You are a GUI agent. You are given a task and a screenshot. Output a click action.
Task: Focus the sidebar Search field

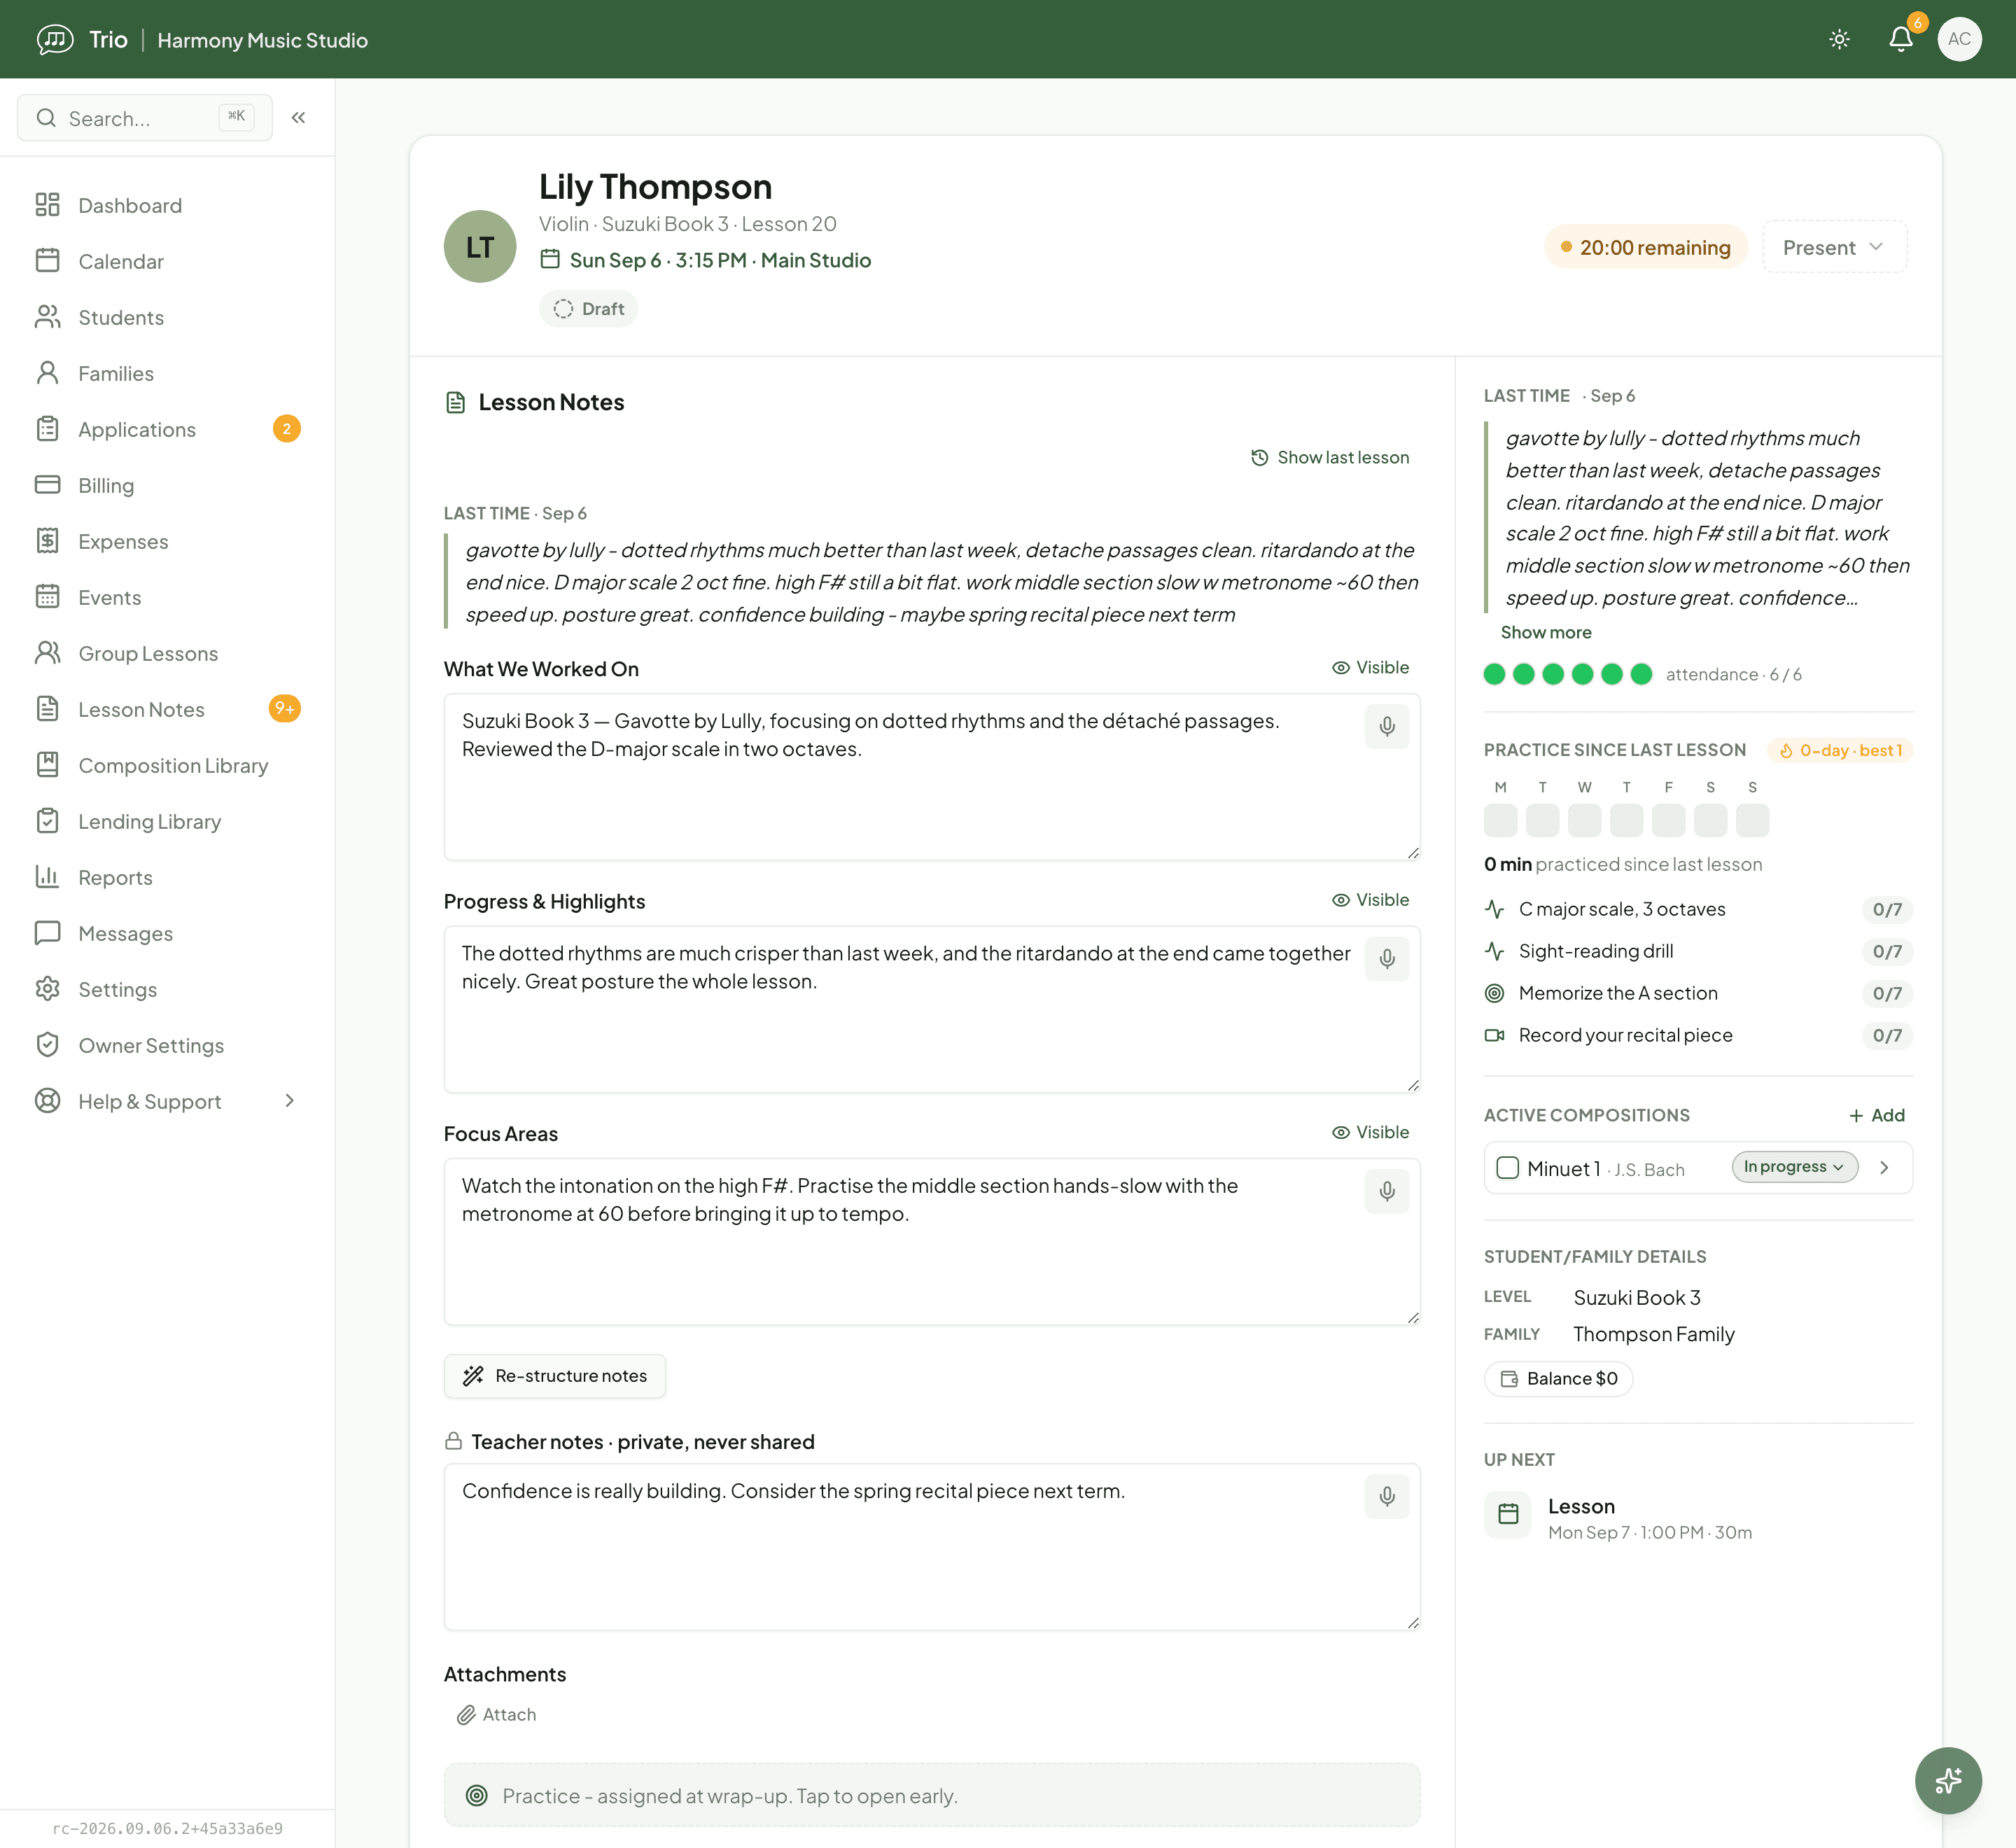[x=144, y=118]
